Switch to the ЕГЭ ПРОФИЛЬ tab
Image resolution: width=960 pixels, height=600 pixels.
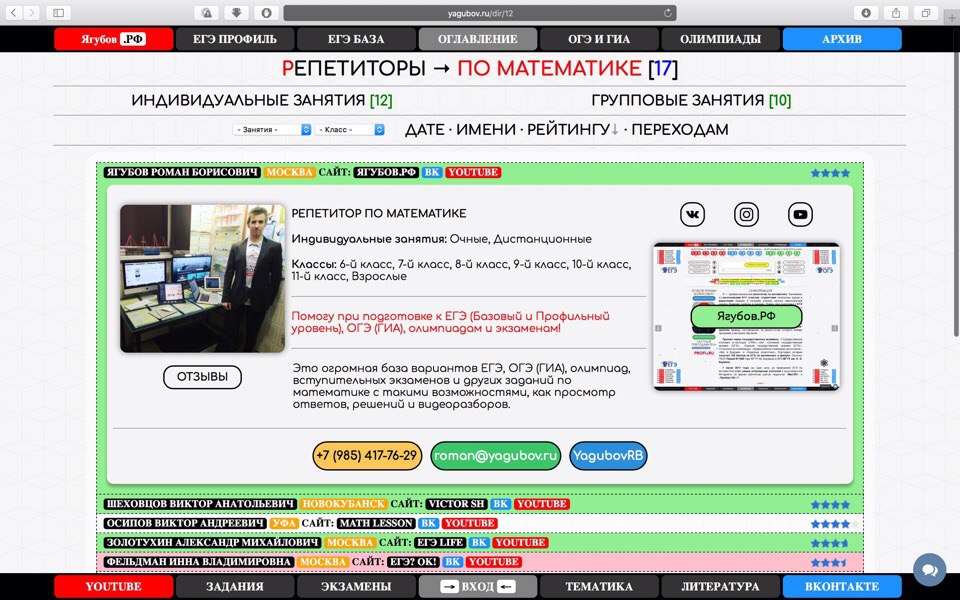pyautogui.click(x=235, y=39)
